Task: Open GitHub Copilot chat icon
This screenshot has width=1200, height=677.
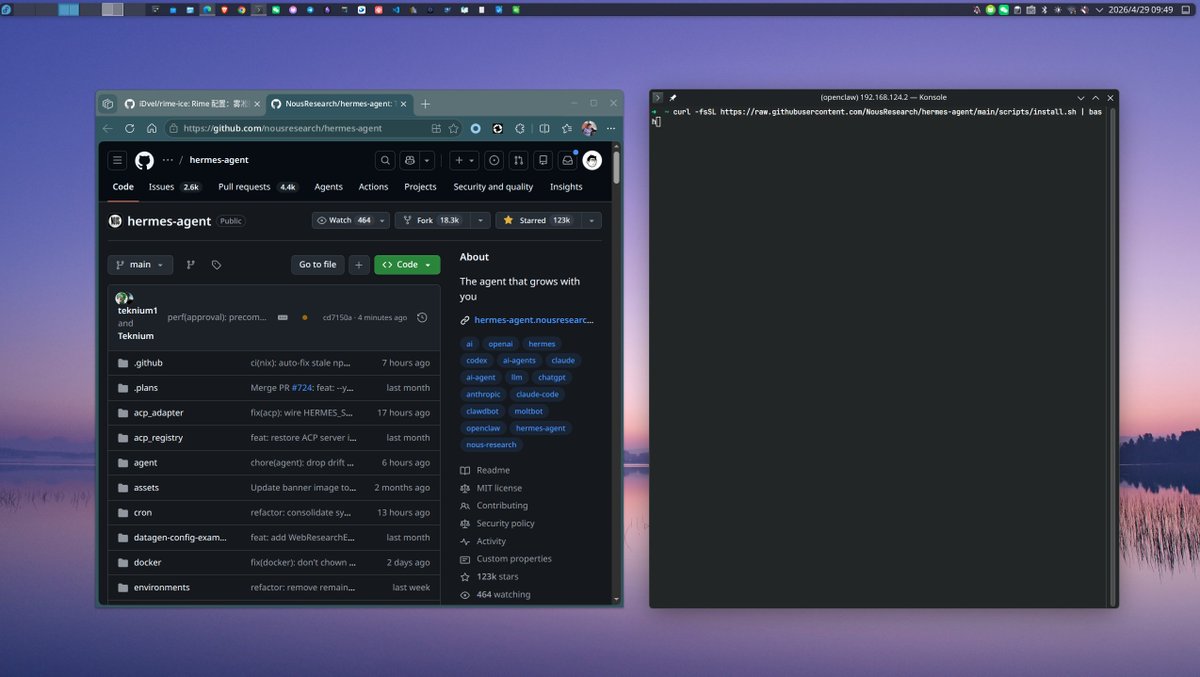Action: coord(408,160)
